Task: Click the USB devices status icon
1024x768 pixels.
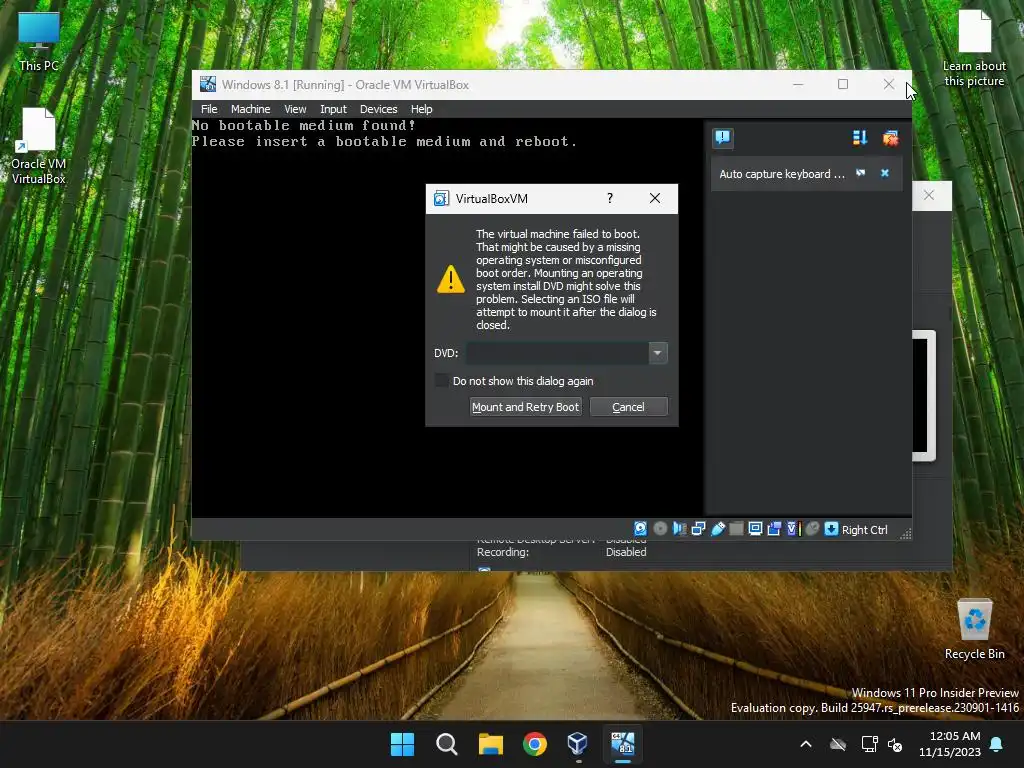Action: tap(718, 529)
